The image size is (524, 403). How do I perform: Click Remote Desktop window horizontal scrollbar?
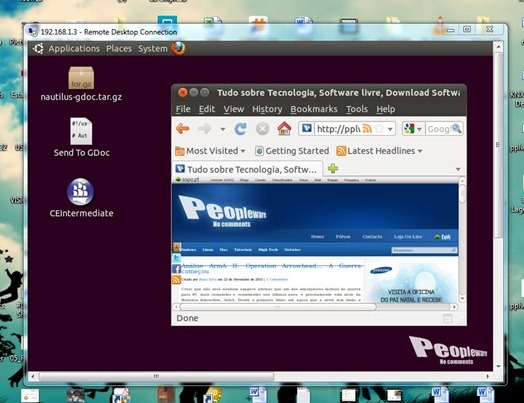click(156, 377)
